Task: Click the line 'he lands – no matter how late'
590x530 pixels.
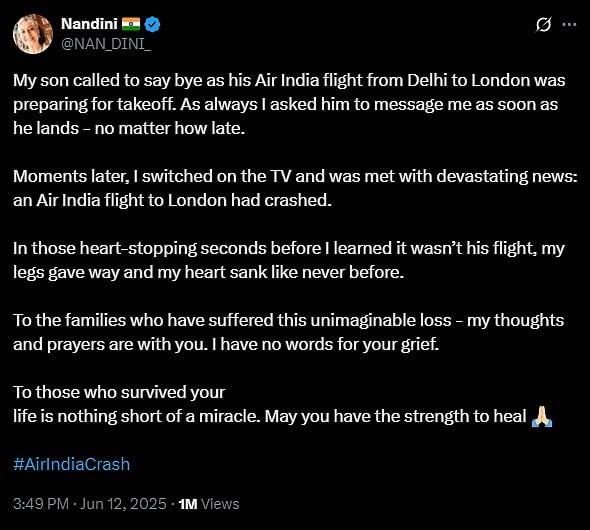Action: click(129, 129)
